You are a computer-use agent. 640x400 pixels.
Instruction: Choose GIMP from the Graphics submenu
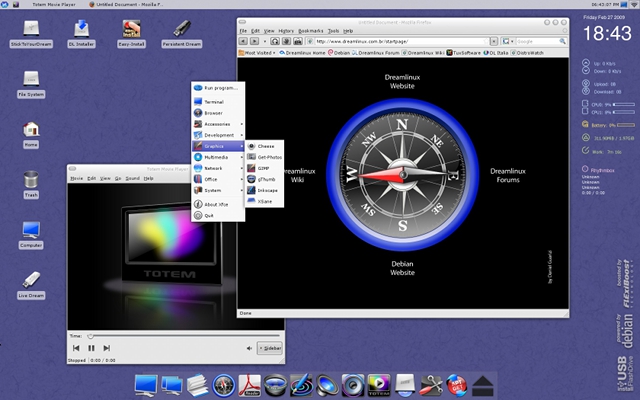264,168
